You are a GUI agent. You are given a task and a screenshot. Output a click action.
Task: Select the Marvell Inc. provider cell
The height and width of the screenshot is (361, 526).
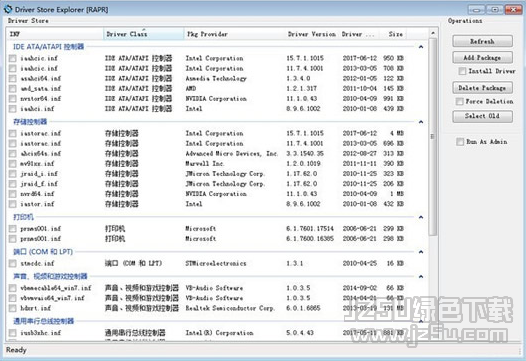pyautogui.click(x=205, y=164)
